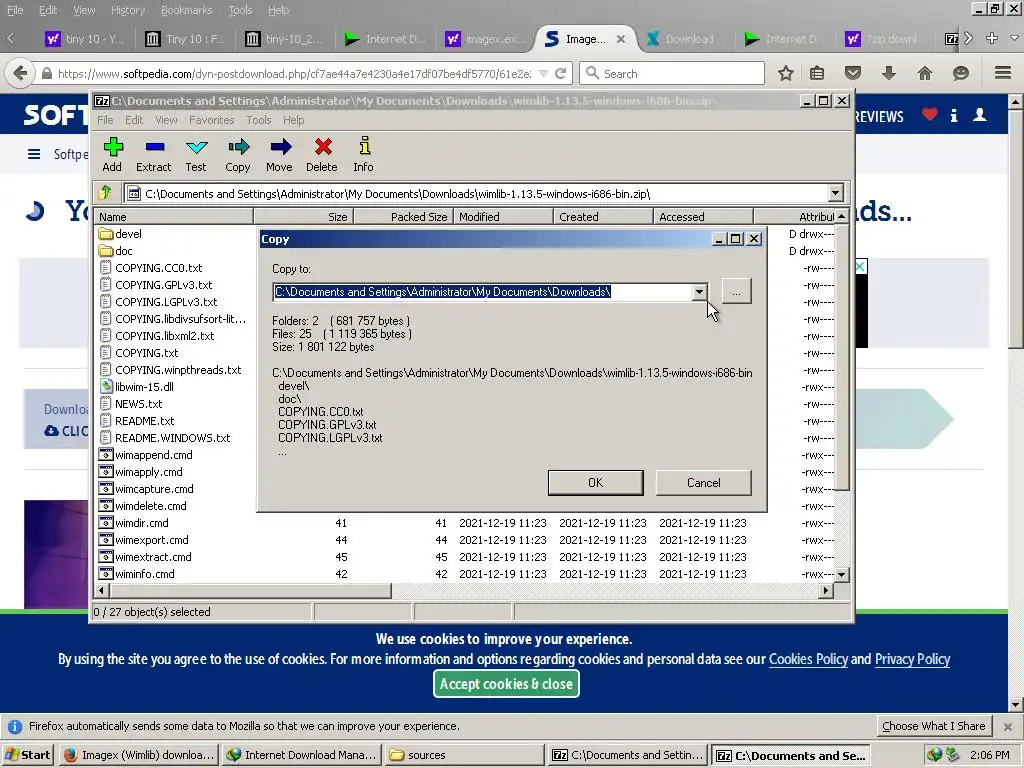Click the Firefox Search box
The height and width of the screenshot is (768, 1024).
(673, 73)
